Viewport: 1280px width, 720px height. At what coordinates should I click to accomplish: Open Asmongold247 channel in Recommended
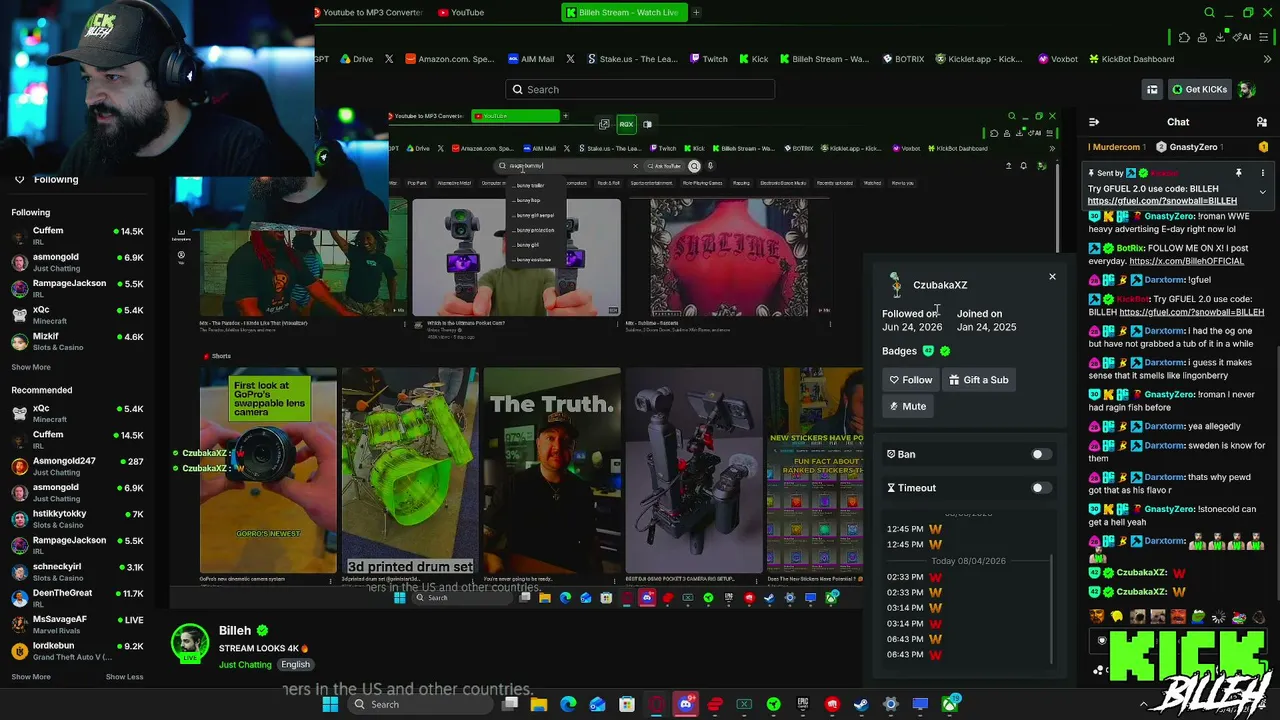tap(77, 467)
